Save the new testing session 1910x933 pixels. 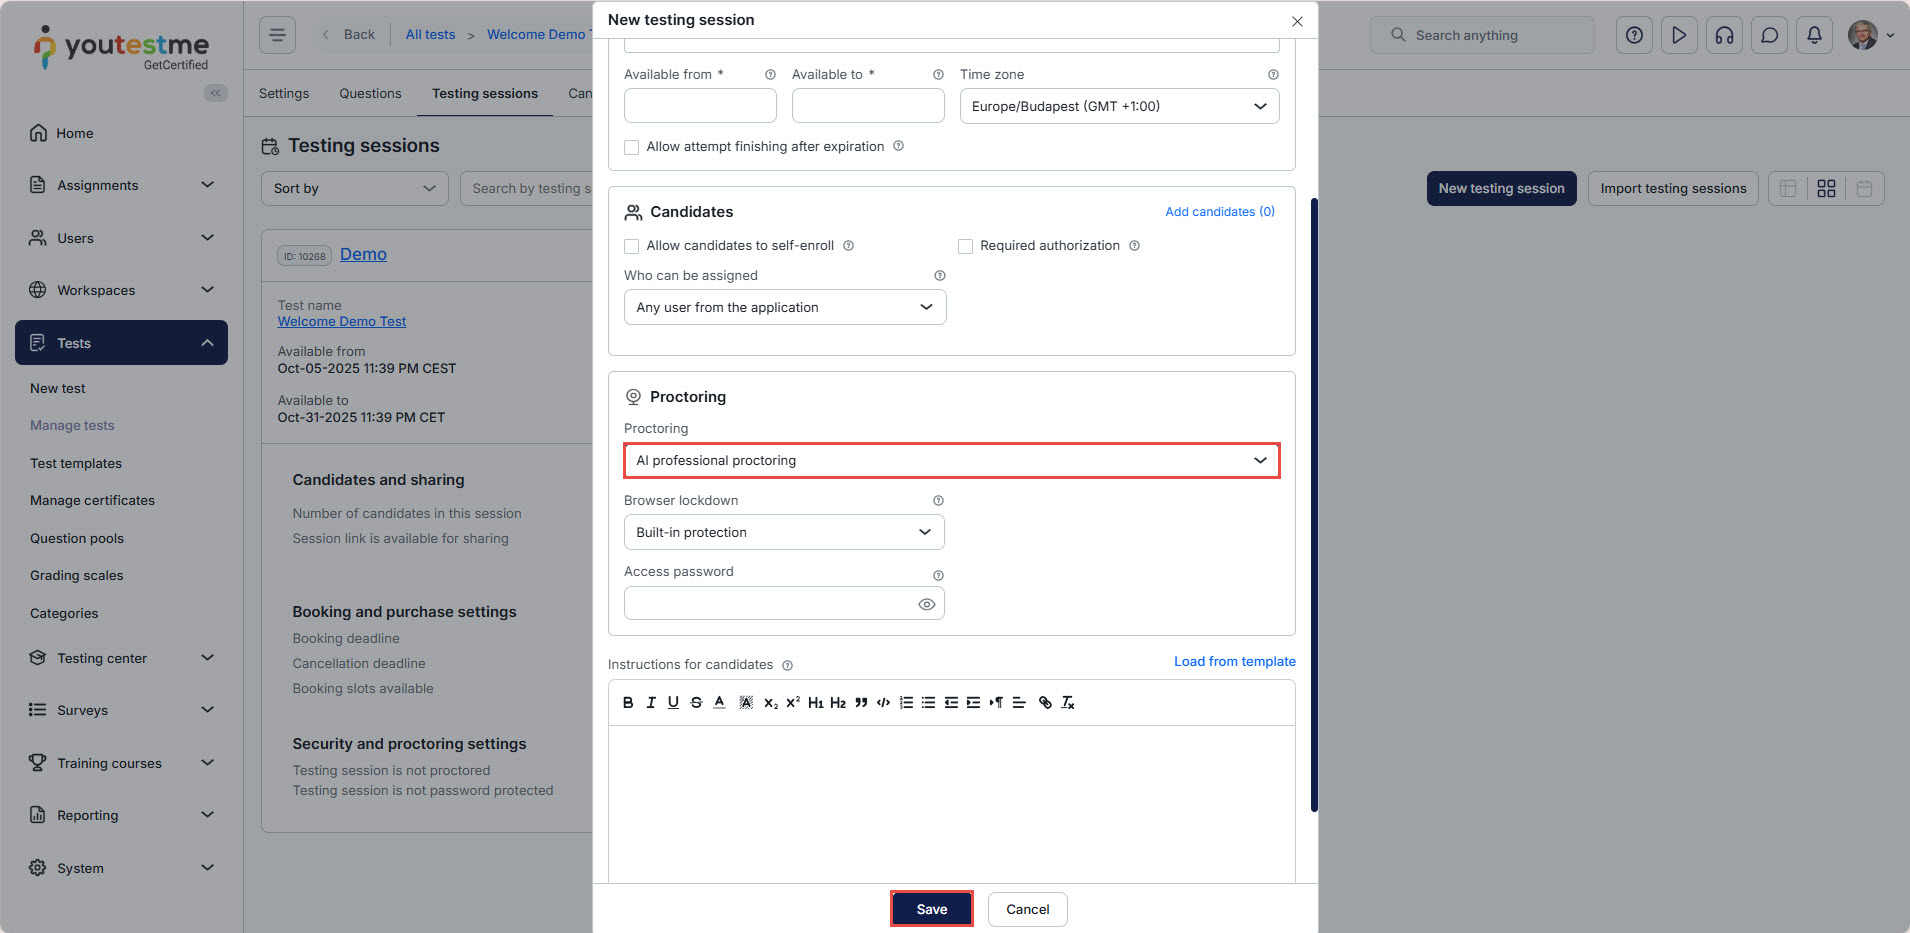[931, 909]
